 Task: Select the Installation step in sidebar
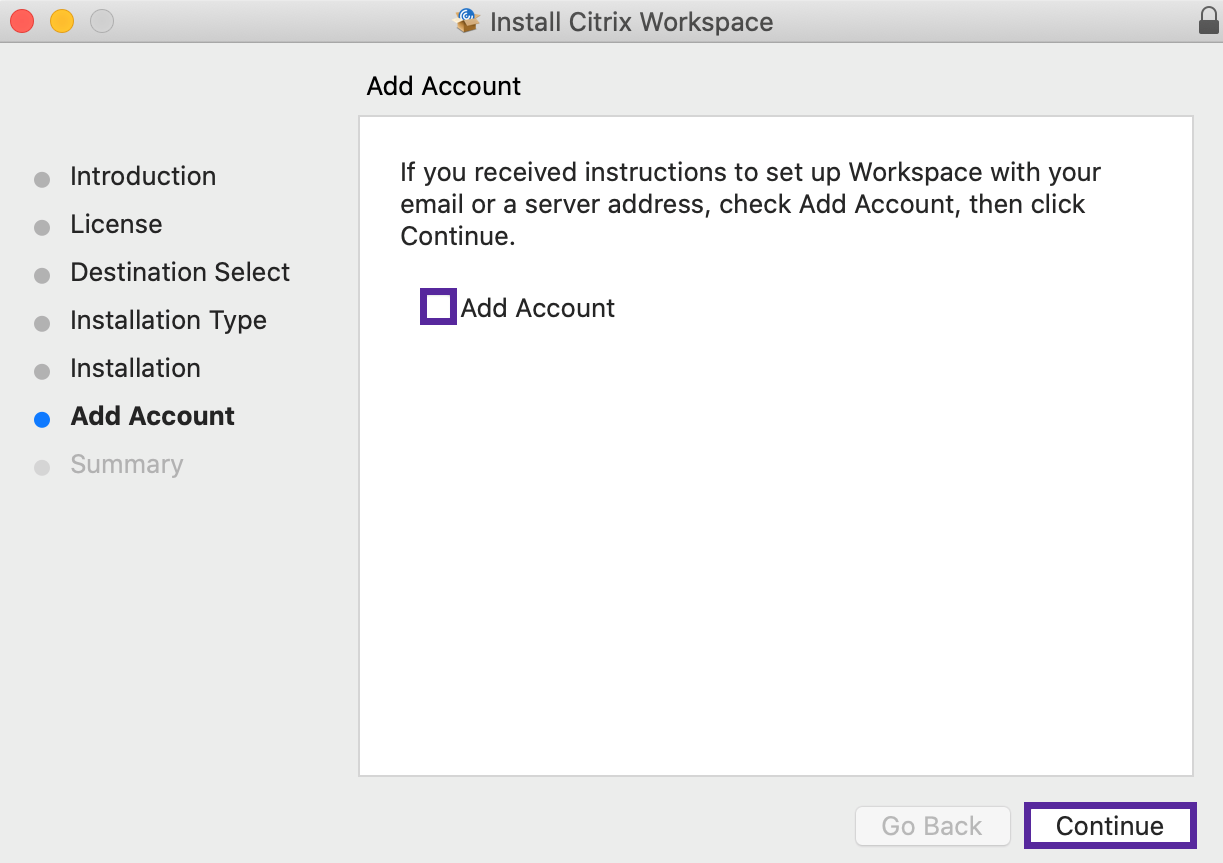pos(135,368)
